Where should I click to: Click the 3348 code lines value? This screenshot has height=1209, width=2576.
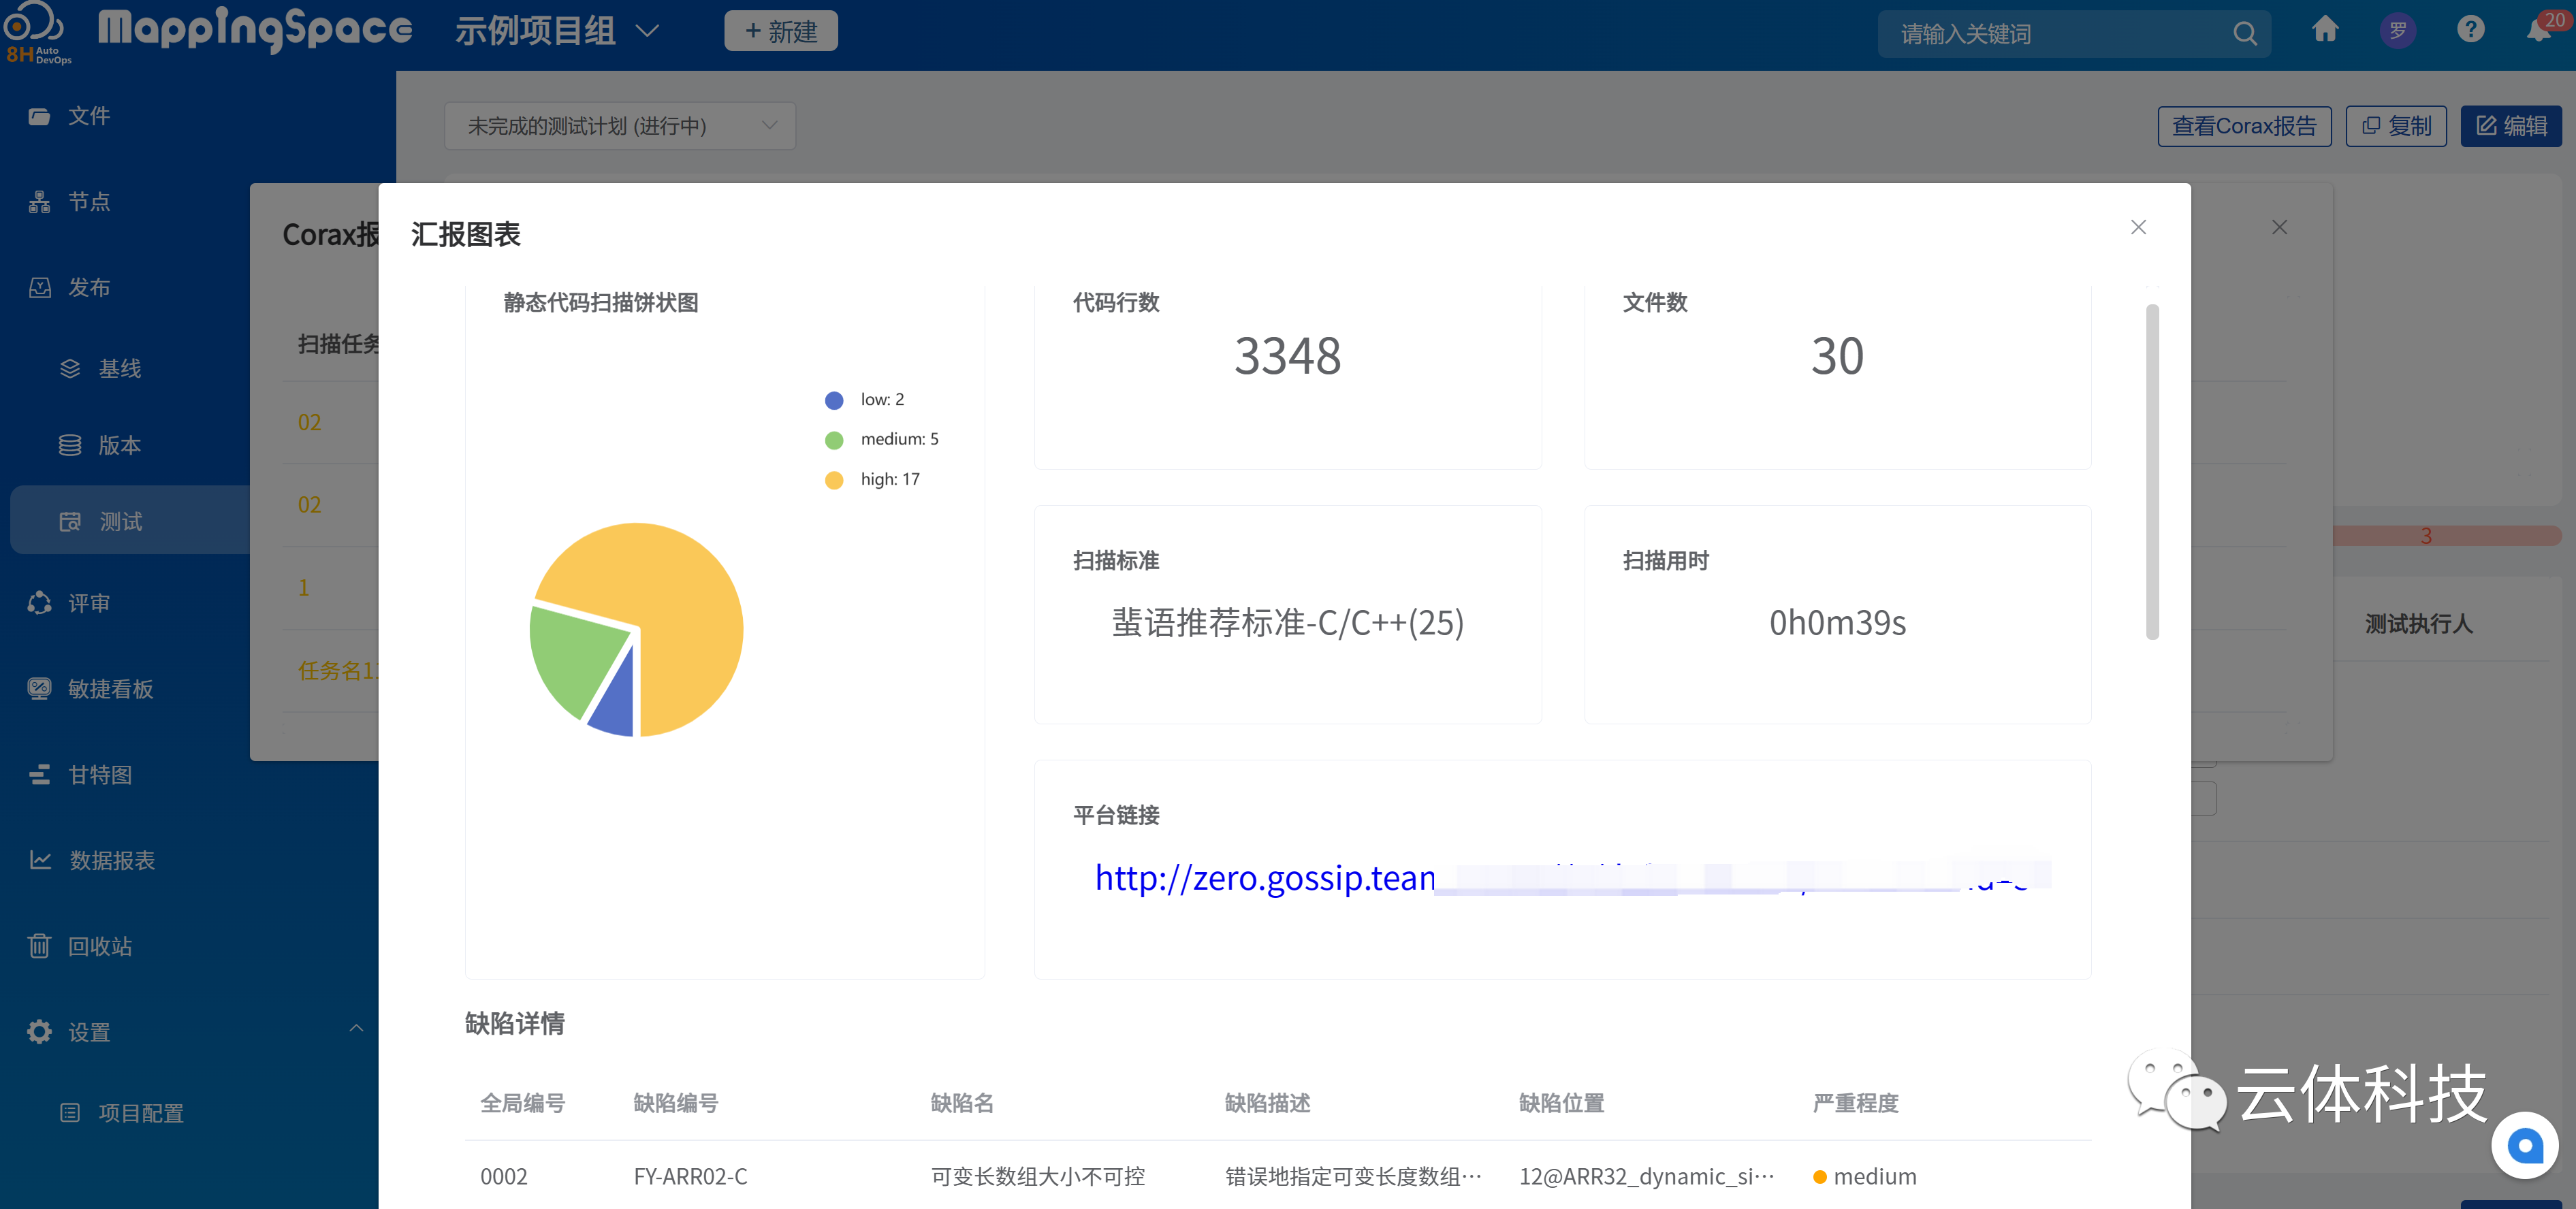(1287, 356)
